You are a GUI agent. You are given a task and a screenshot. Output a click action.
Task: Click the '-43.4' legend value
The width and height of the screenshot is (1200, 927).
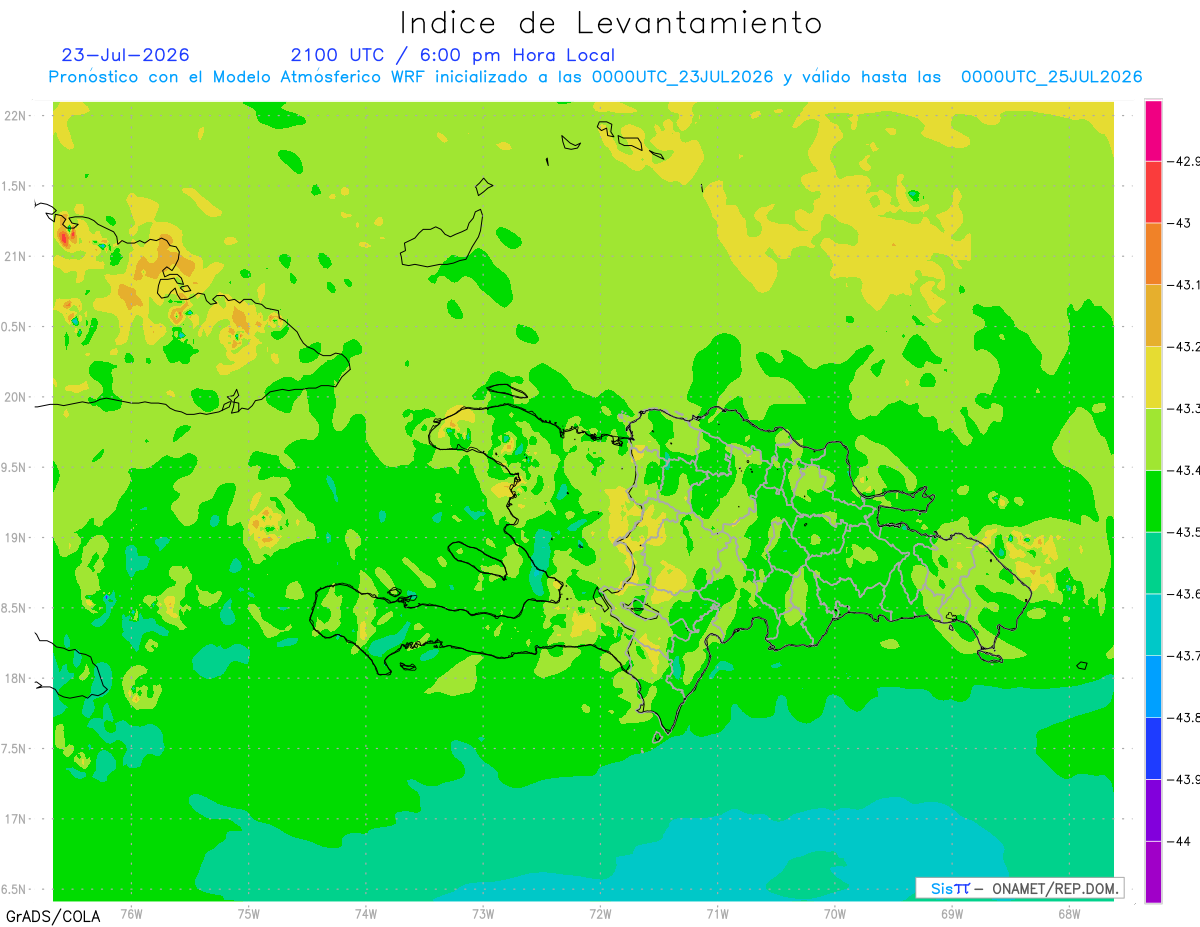tap(1184, 470)
